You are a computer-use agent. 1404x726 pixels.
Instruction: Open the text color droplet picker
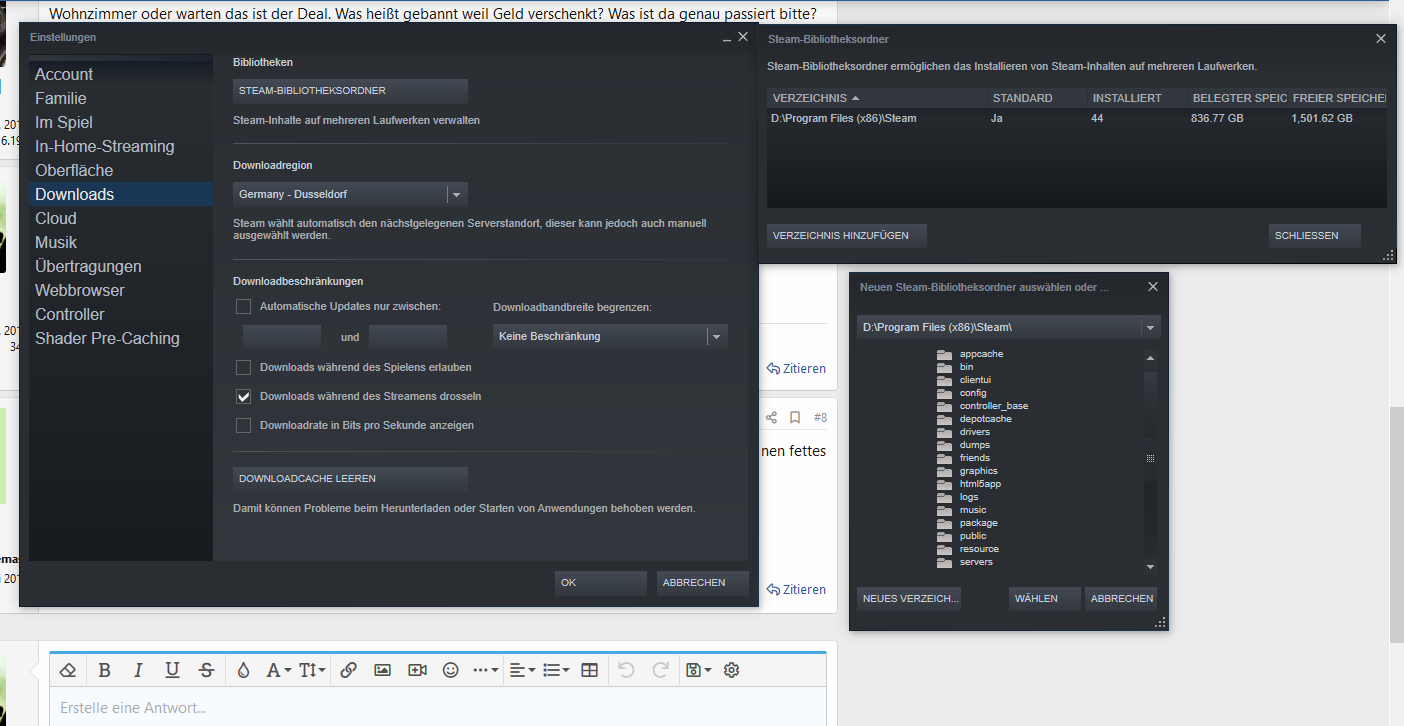click(243, 670)
